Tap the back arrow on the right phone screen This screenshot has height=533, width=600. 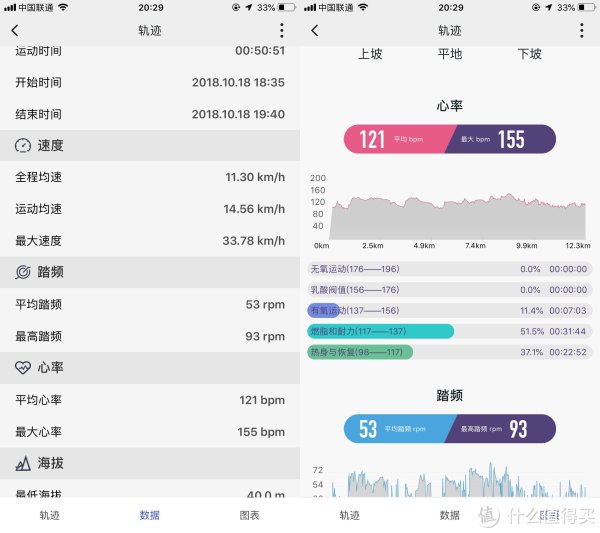(x=315, y=31)
